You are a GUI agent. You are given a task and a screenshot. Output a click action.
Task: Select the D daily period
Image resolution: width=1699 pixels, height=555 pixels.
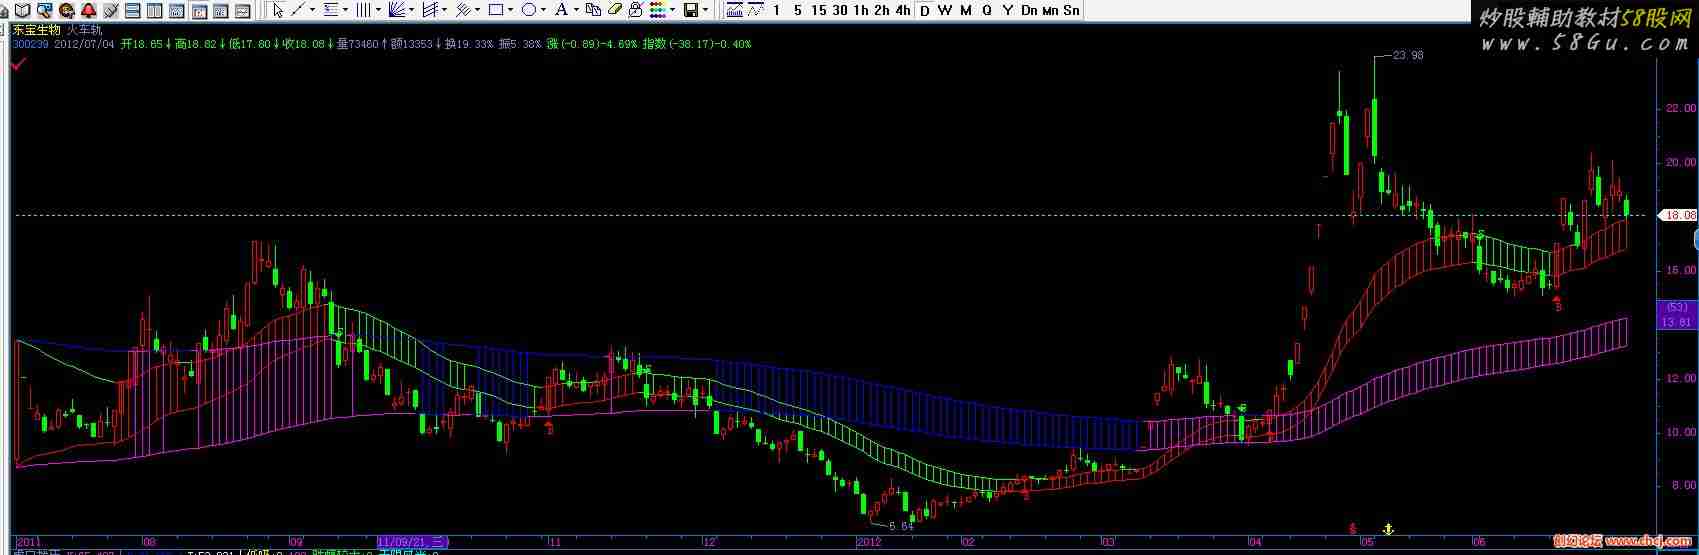925,10
